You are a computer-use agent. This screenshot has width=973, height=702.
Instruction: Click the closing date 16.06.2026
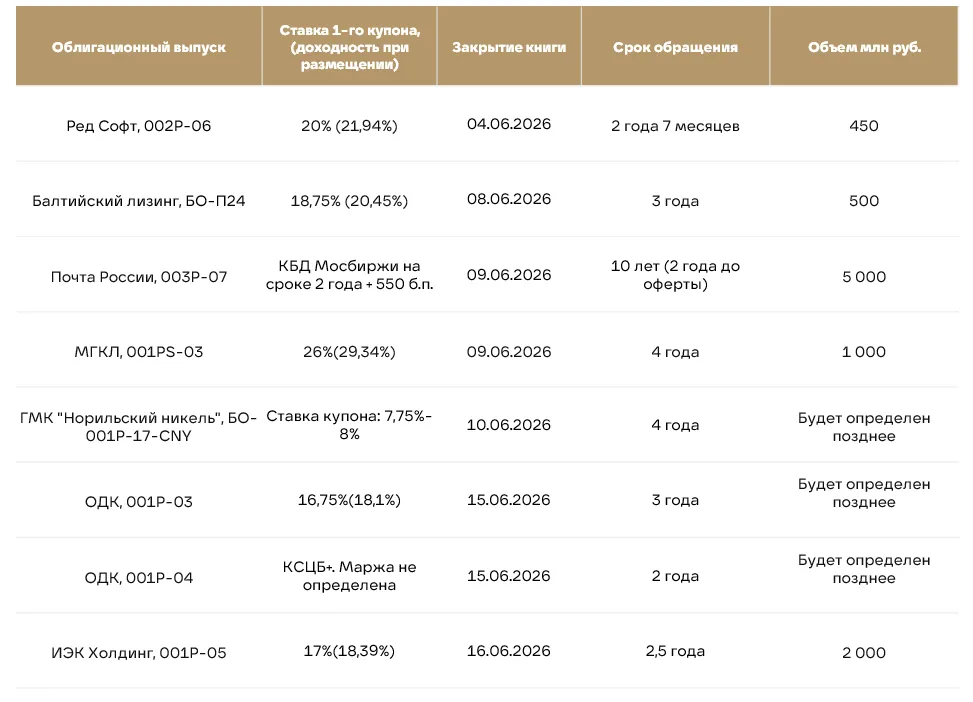(x=509, y=651)
